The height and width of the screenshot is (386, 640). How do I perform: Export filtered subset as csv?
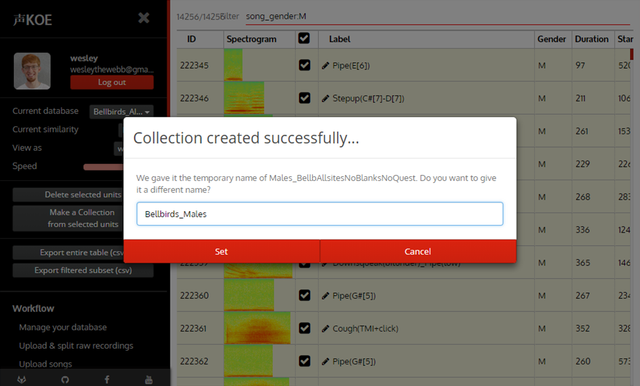point(83,270)
